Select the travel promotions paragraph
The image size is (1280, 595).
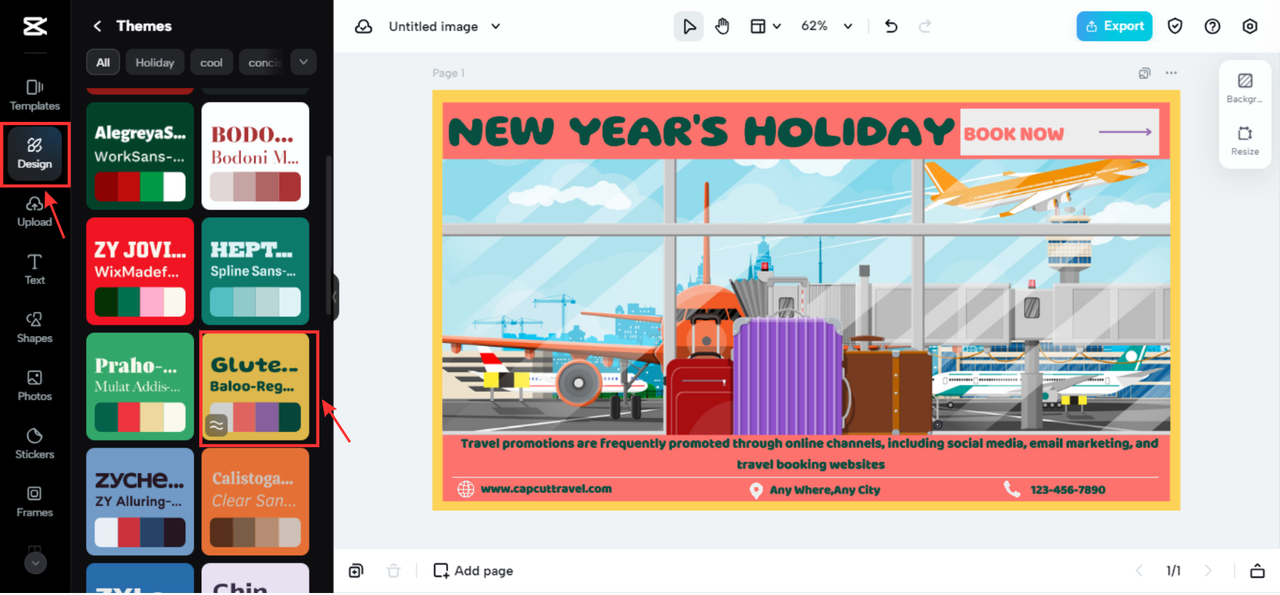click(x=810, y=453)
